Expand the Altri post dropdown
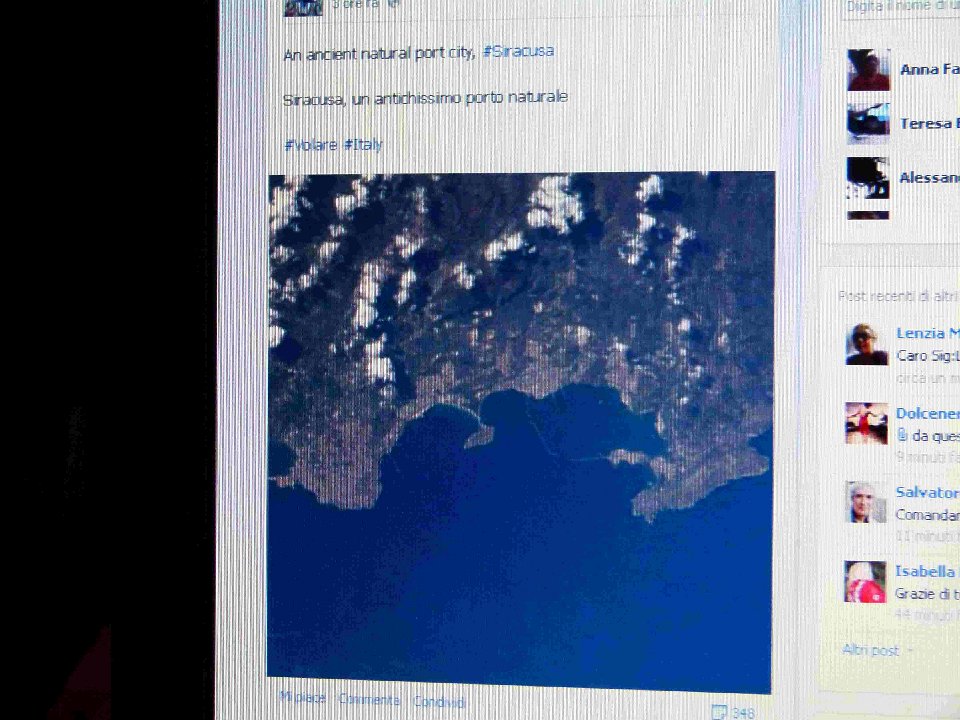The image size is (960, 720). tap(876, 650)
